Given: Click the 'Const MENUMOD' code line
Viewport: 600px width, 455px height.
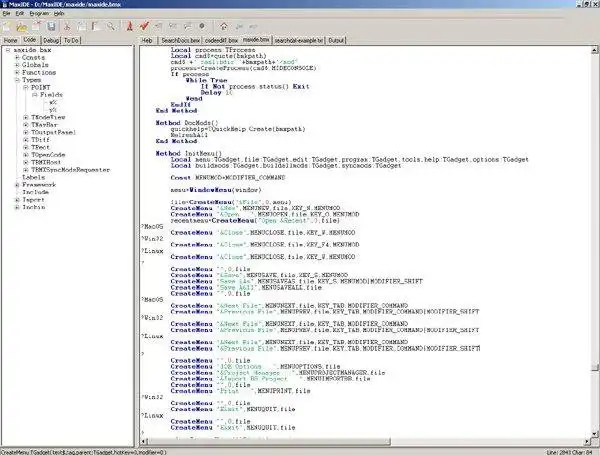Looking at the screenshot, I should coord(228,178).
